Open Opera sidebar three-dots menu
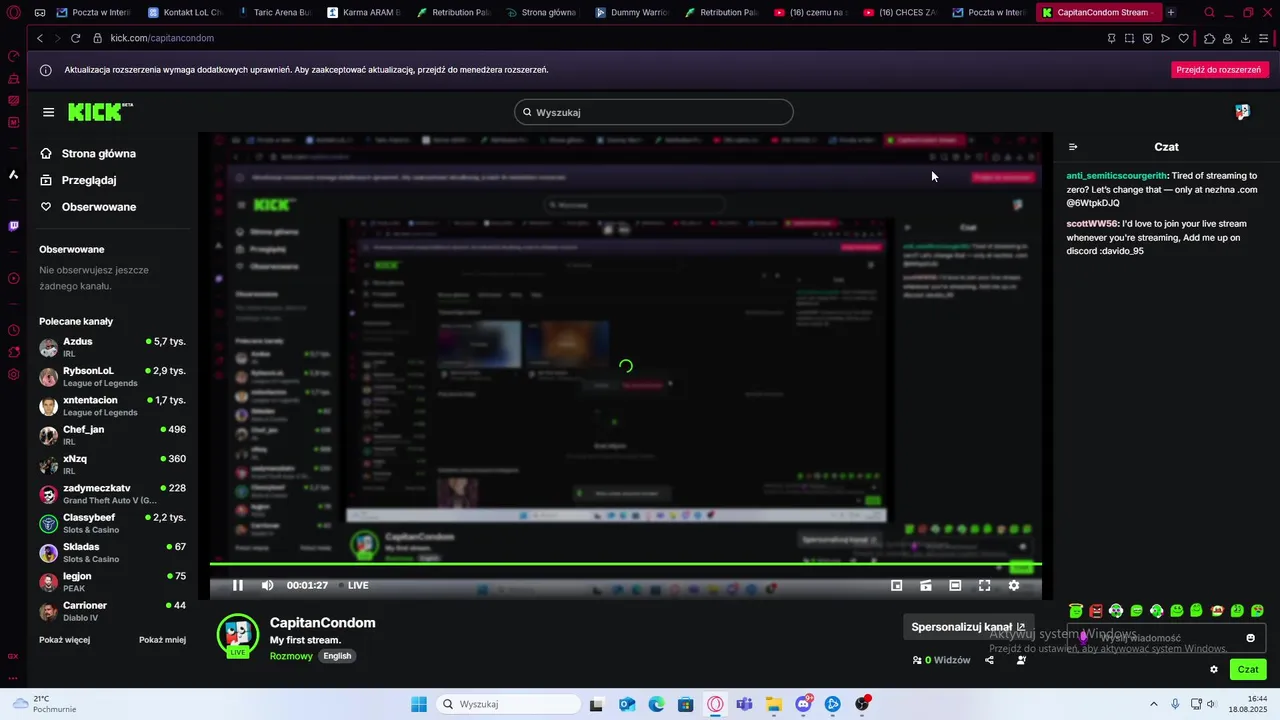Screen dimensions: 1280x720 [x=14, y=676]
